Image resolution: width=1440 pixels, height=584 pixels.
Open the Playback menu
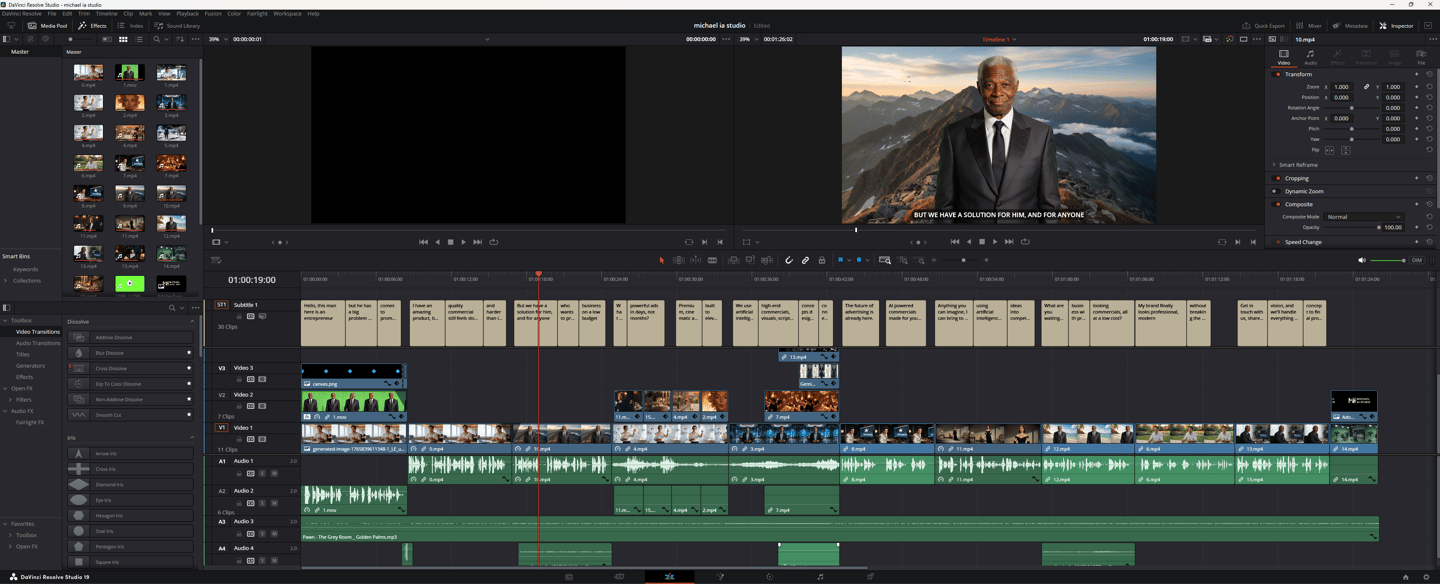(187, 14)
